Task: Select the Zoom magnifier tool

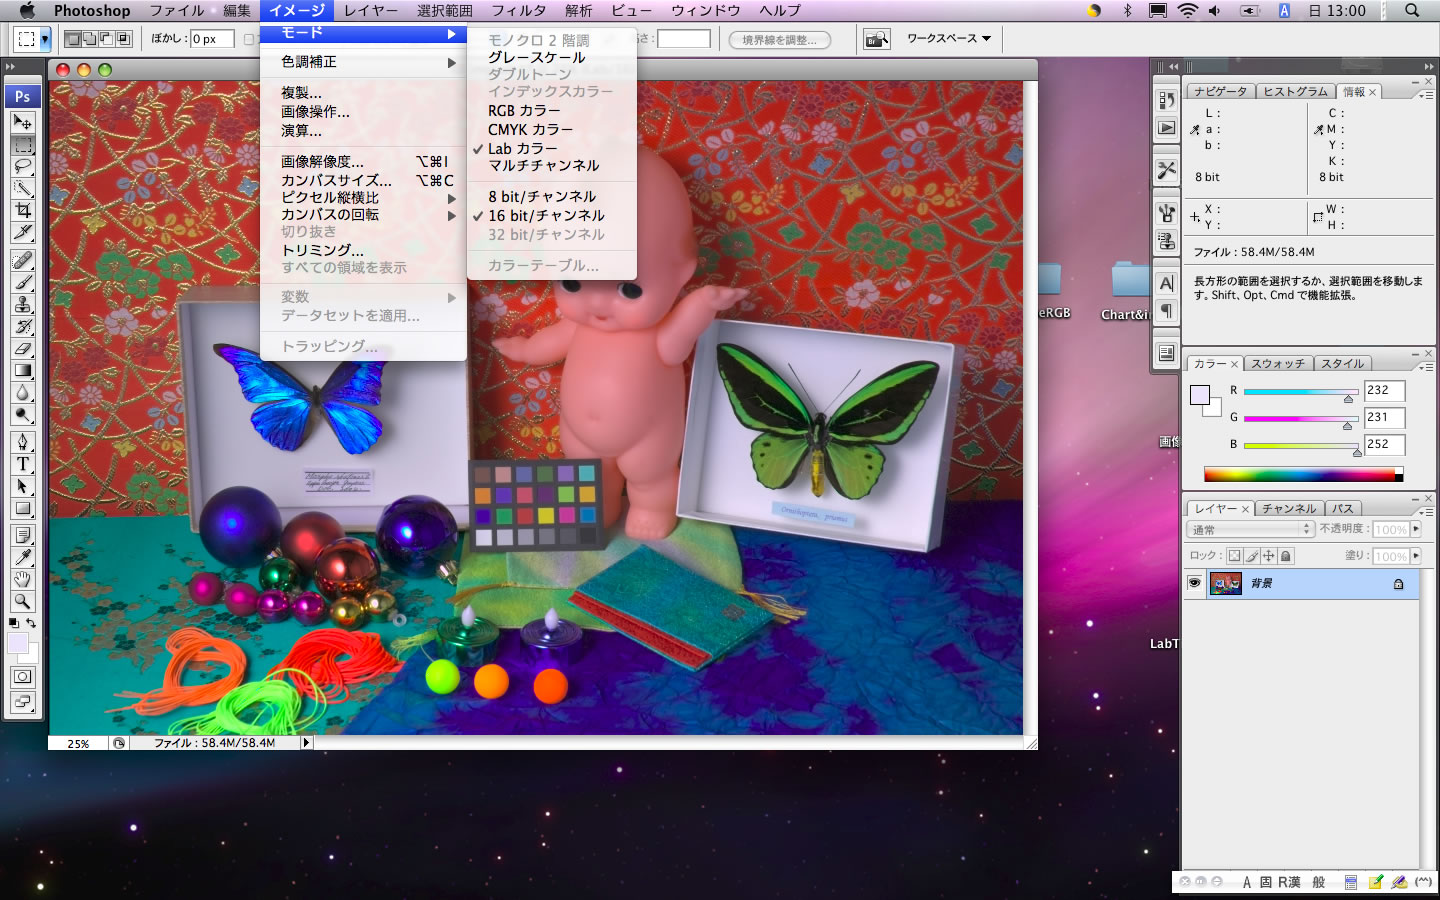Action: [x=22, y=601]
